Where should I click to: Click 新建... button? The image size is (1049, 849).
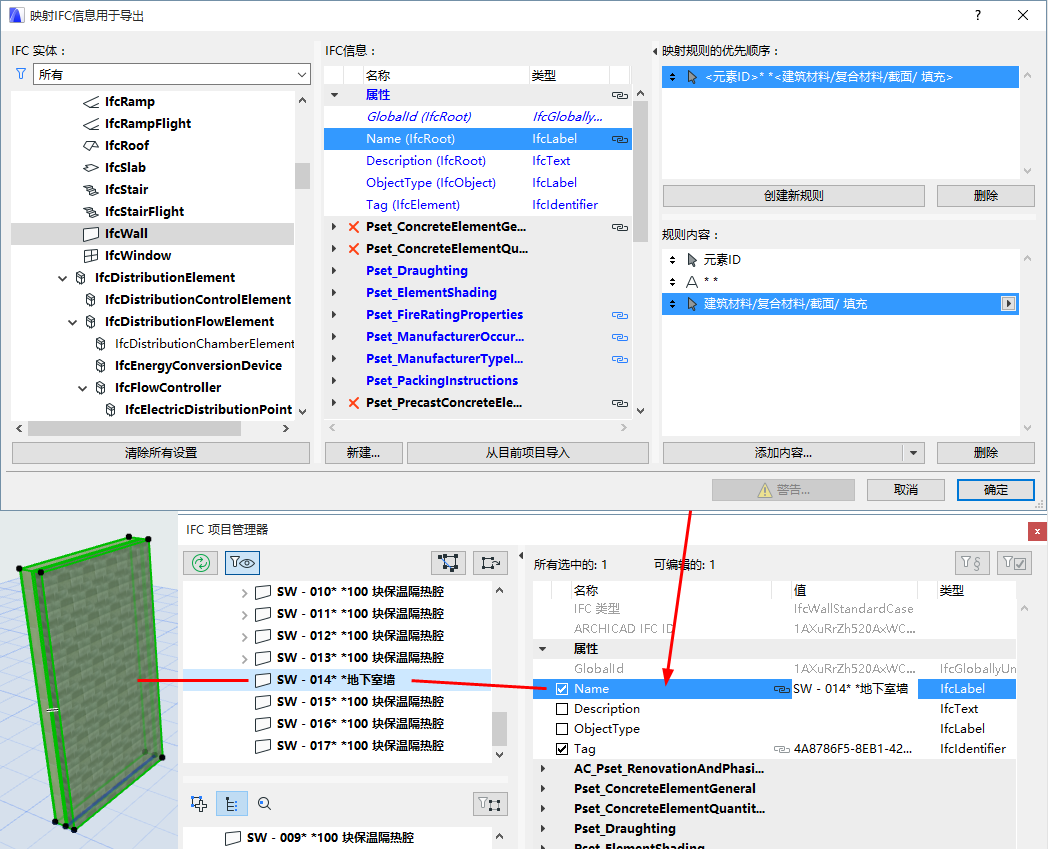coord(363,453)
